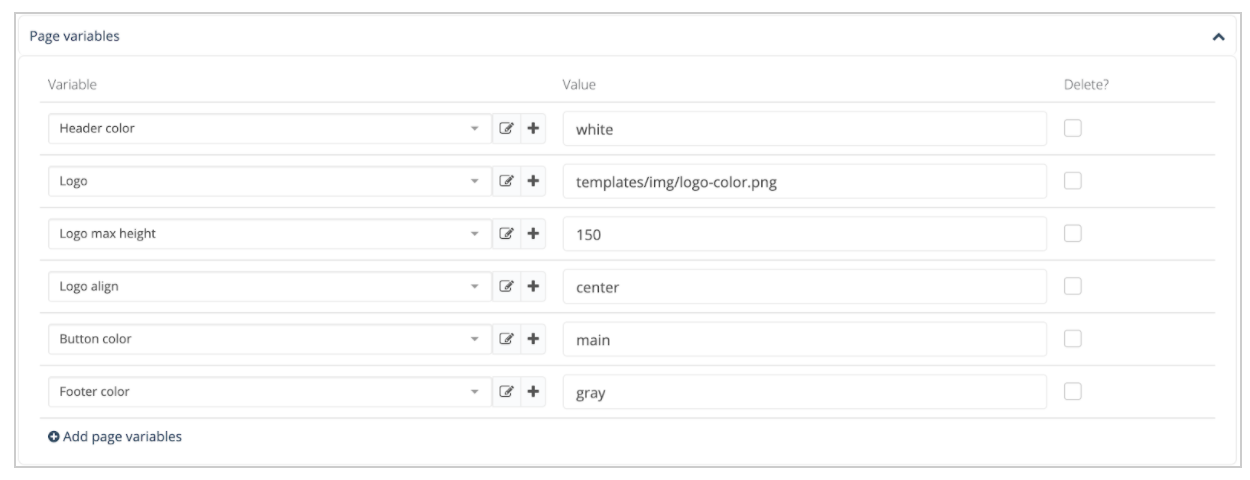This screenshot has height=480, width=1250.
Task: Click edit icon next to Logo max height
Action: pyautogui.click(x=506, y=234)
